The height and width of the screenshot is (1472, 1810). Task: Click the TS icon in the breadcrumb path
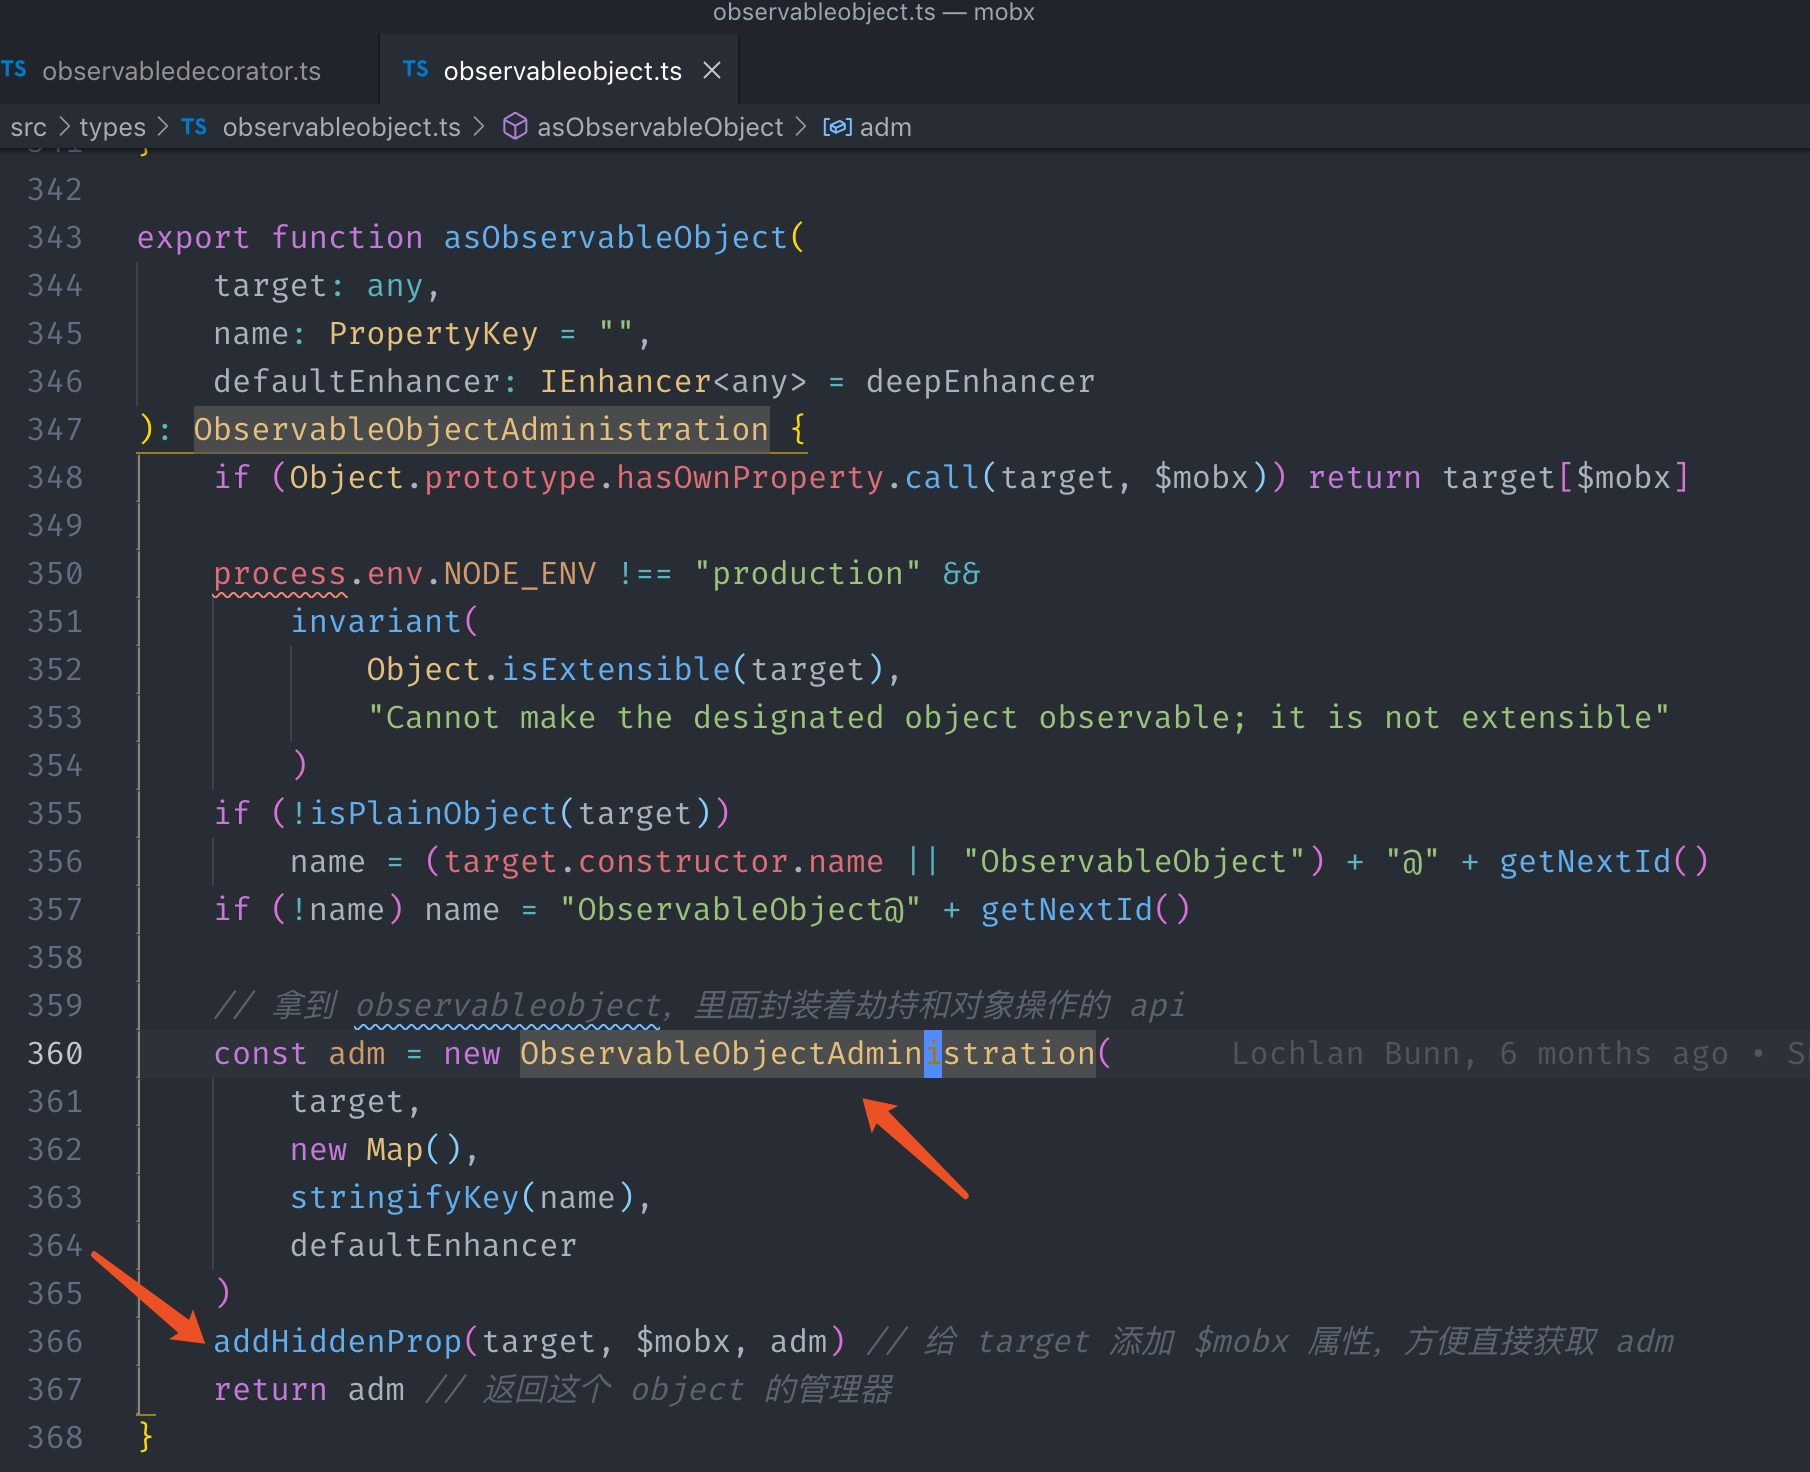194,127
